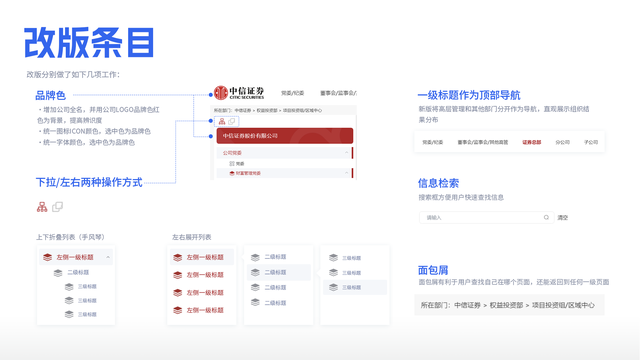Click the large red org-tree icon under 下拉/左右两种操作方式
The height and width of the screenshot is (360, 640).
42,207
